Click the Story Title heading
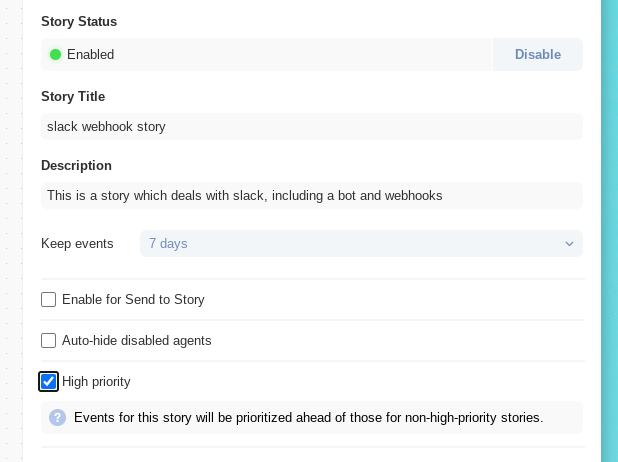This screenshot has height=462, width=618. click(x=73, y=97)
